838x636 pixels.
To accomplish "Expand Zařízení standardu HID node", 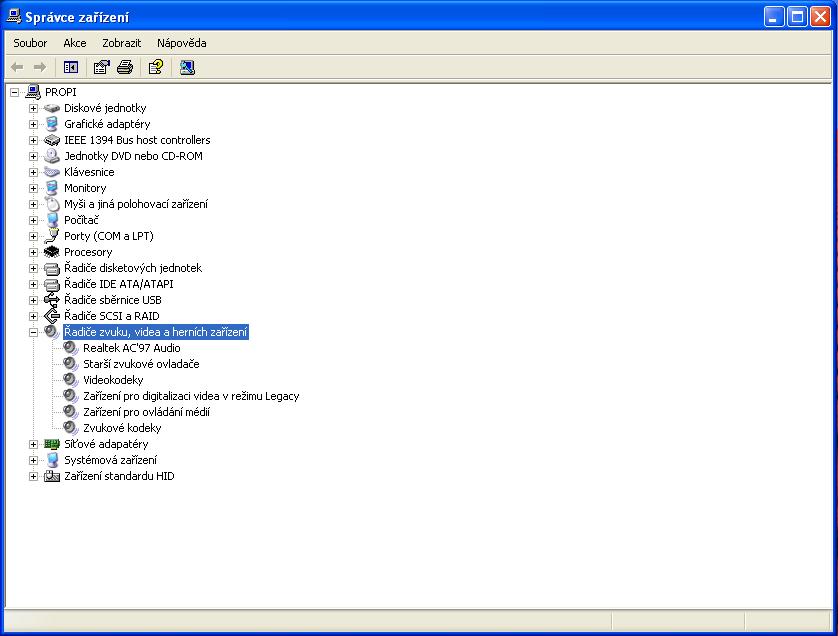I will click(33, 476).
